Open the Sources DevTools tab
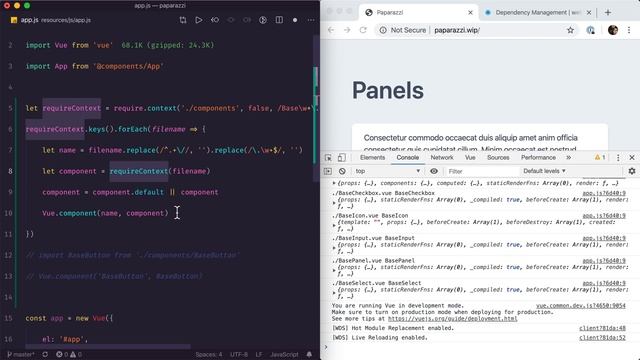The image size is (640, 360). coord(498,158)
